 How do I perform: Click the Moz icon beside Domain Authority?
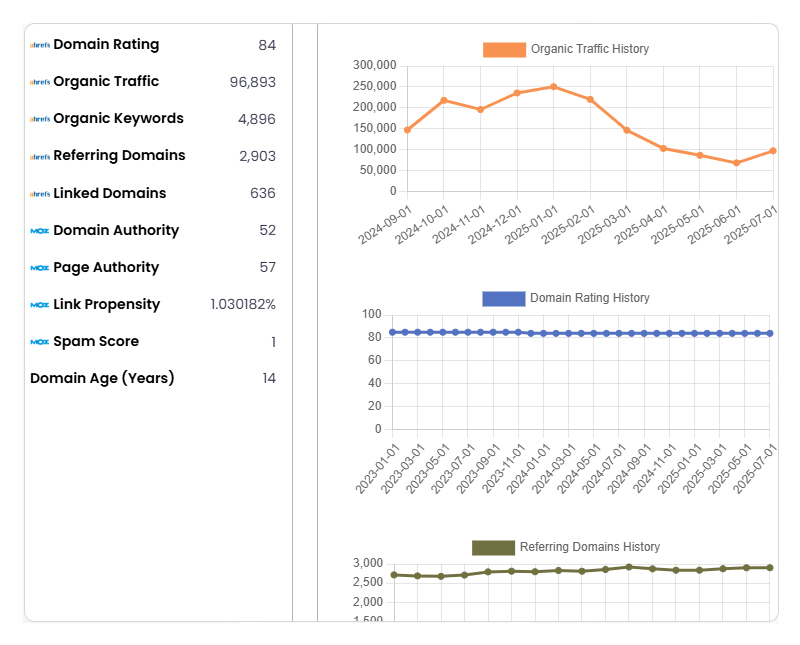(x=40, y=231)
